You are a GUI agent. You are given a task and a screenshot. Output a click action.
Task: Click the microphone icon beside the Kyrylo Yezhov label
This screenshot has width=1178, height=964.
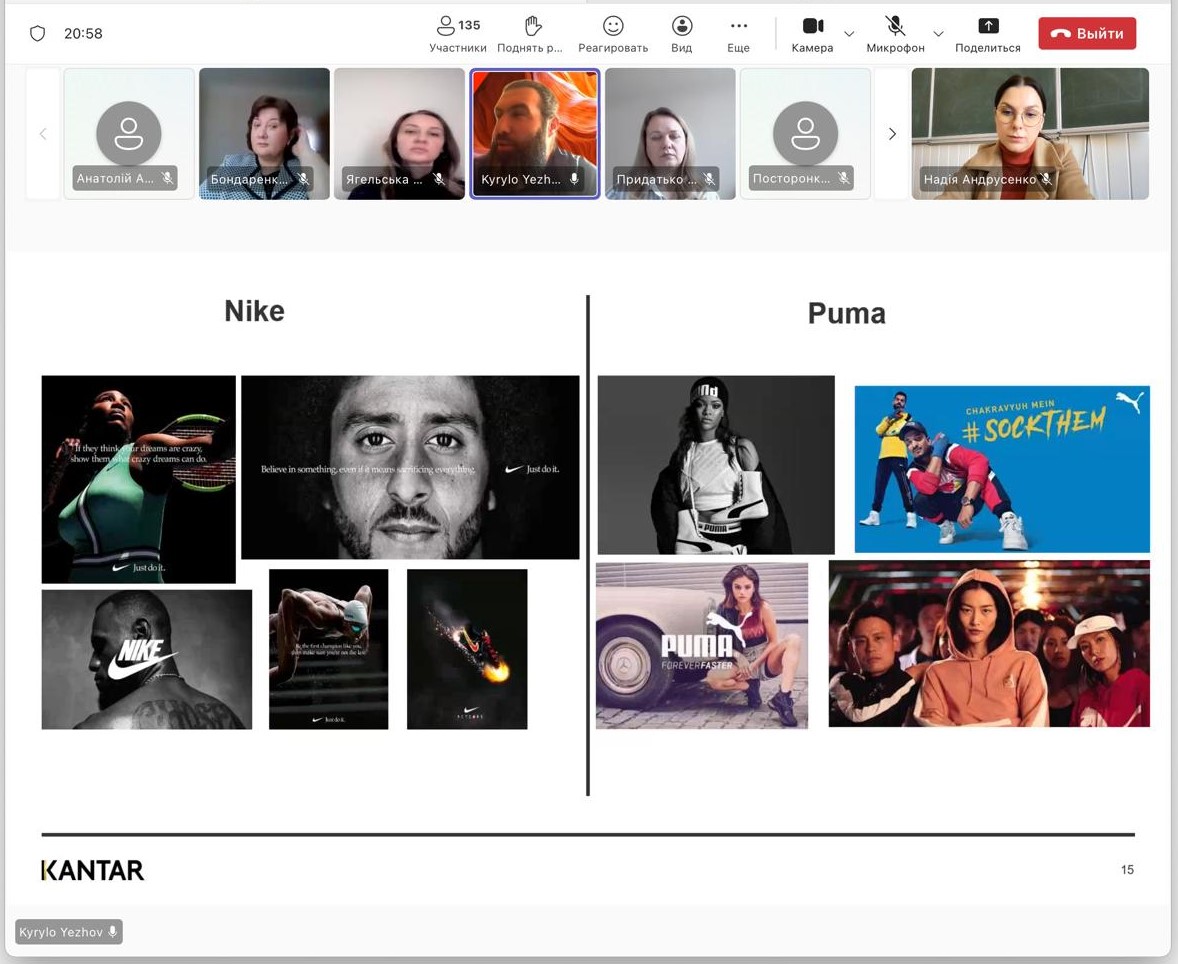click(113, 932)
